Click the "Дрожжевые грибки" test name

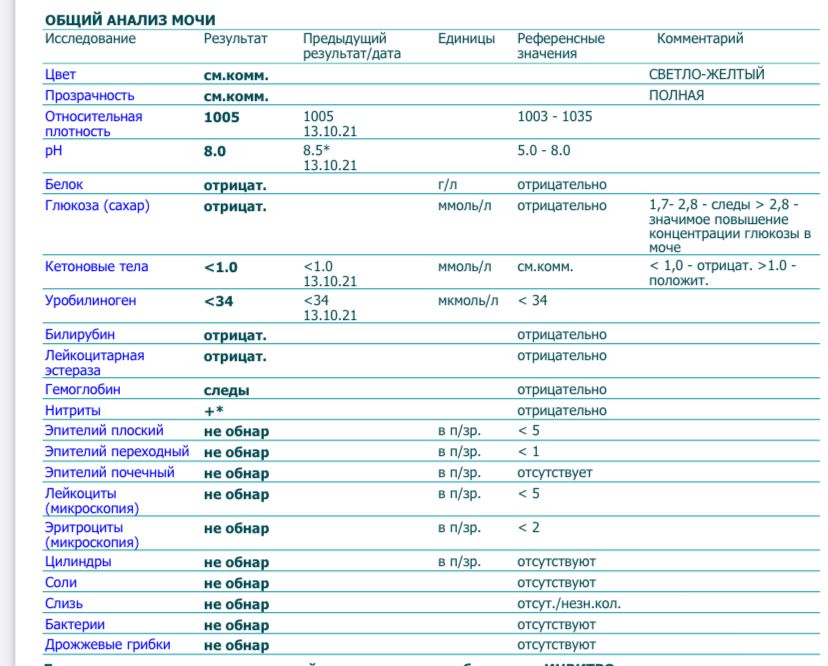(107, 645)
